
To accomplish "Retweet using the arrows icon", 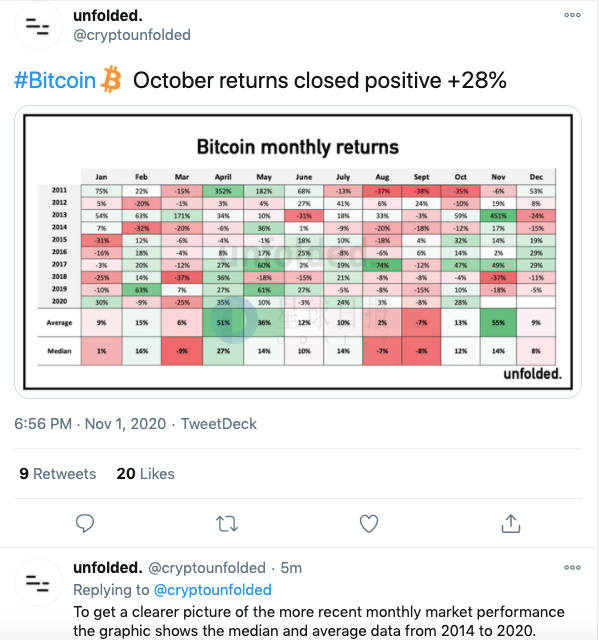I will click(227, 524).
